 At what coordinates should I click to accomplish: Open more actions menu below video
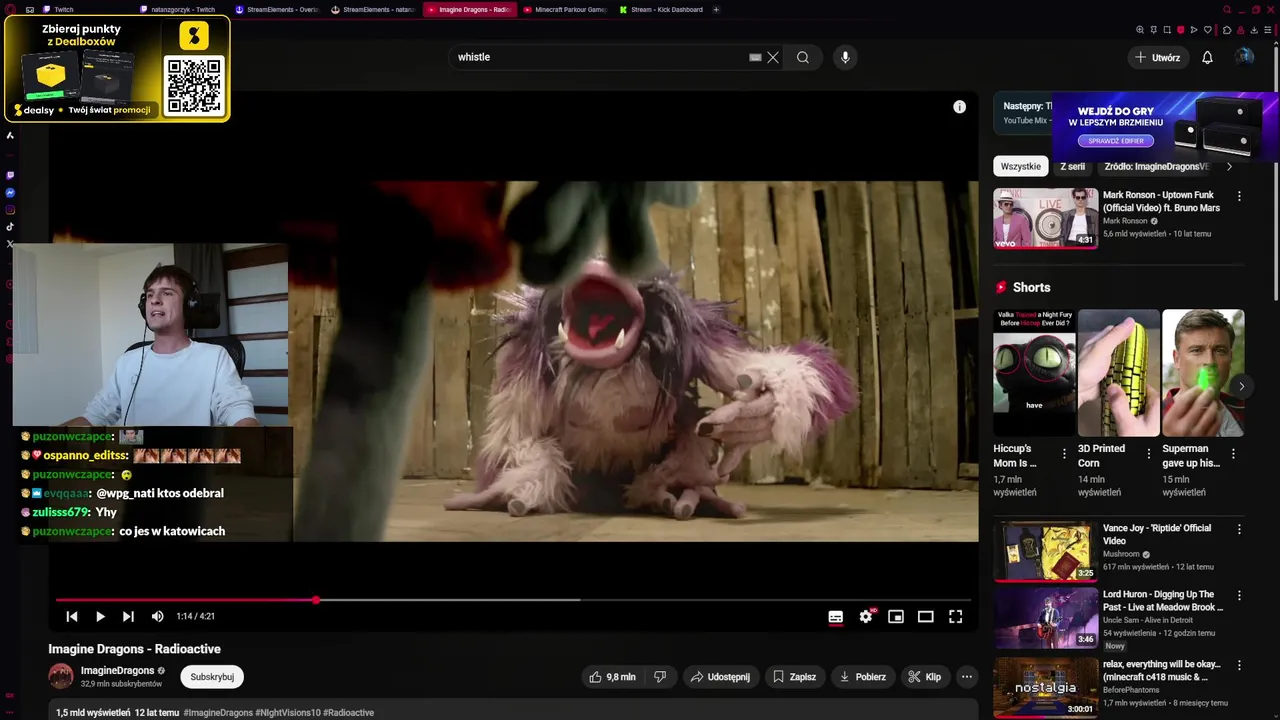967,677
